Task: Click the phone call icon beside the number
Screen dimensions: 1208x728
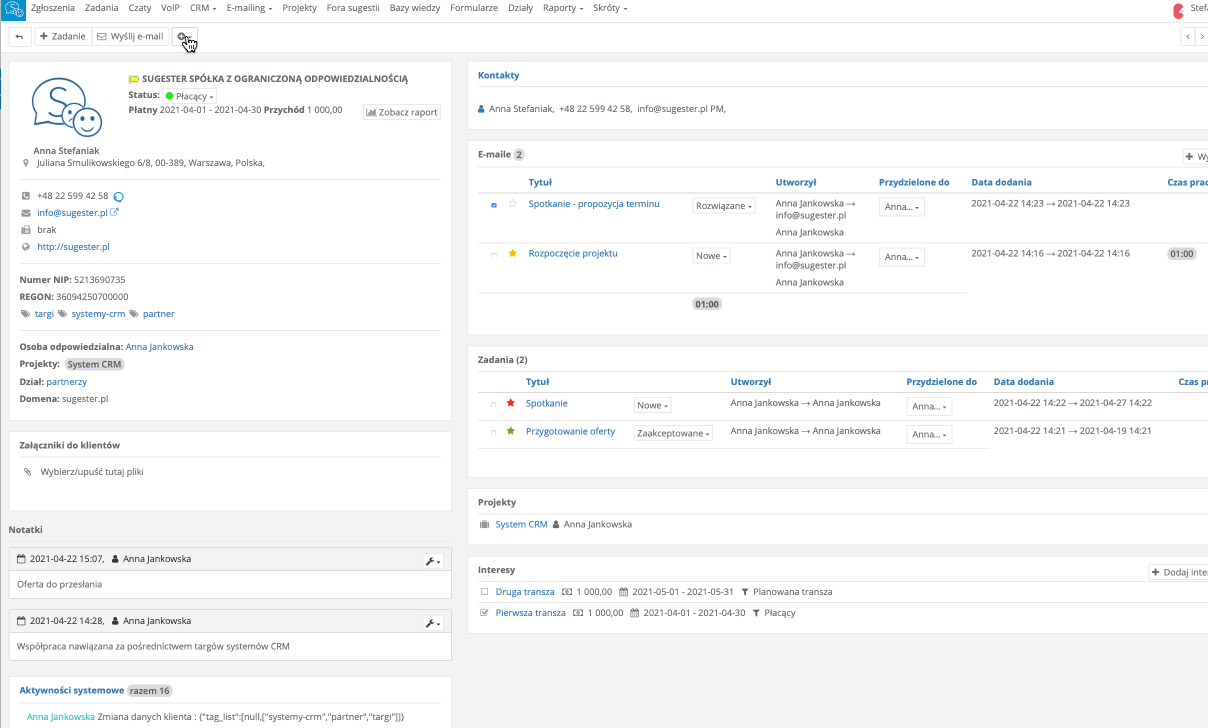Action: (119, 196)
